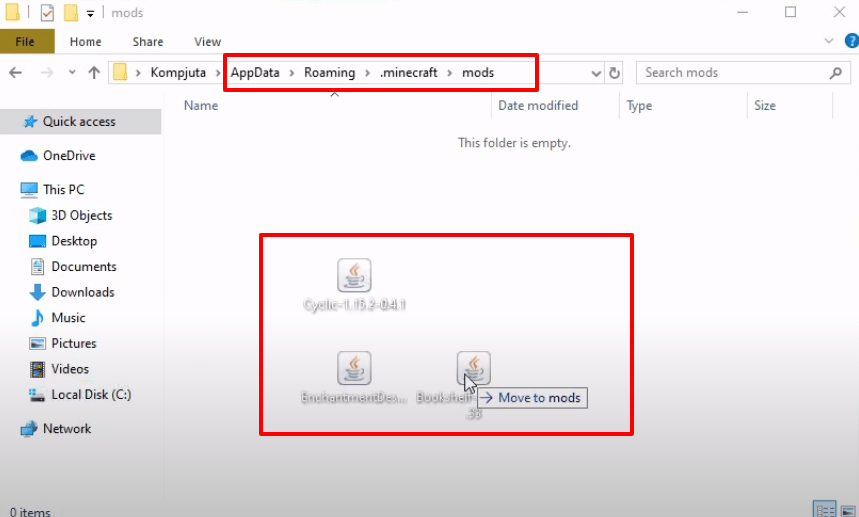This screenshot has width=859, height=517.
Task: Click mods in the address path
Action: pyautogui.click(x=478, y=72)
